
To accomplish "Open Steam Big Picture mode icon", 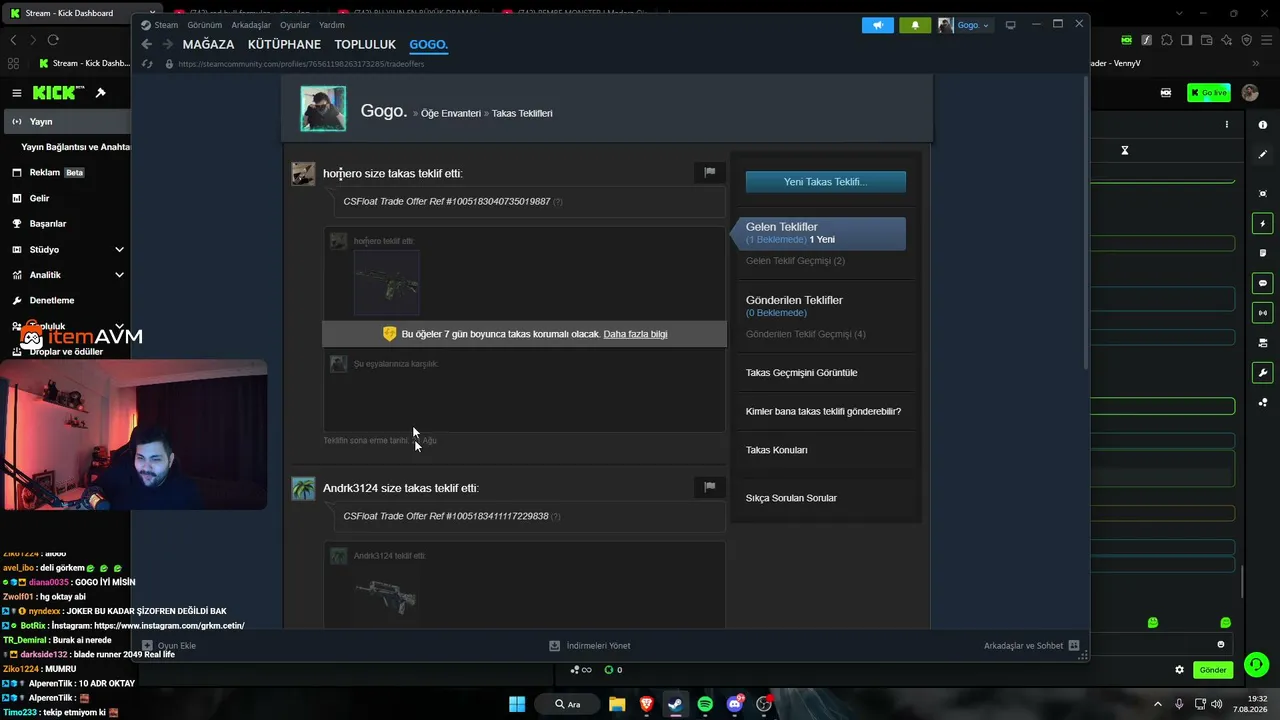I will pyautogui.click(x=1010, y=25).
